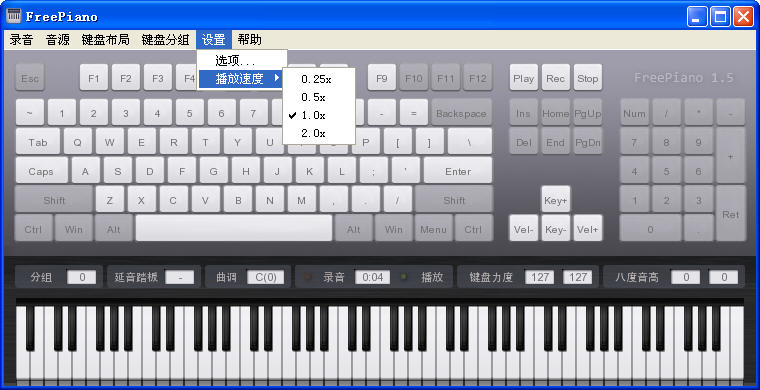This screenshot has height=390, width=760.
Task: Click the 分组 value field
Action: (x=81, y=277)
